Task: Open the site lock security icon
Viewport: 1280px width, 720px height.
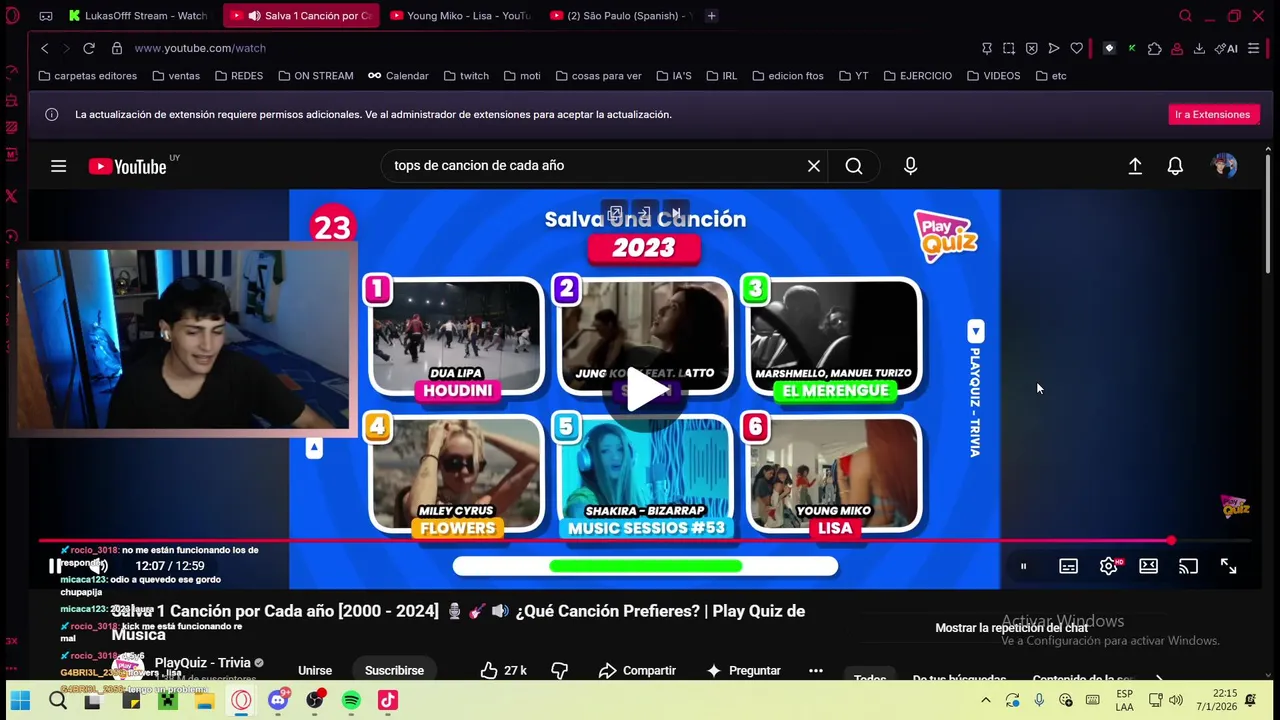Action: [117, 48]
